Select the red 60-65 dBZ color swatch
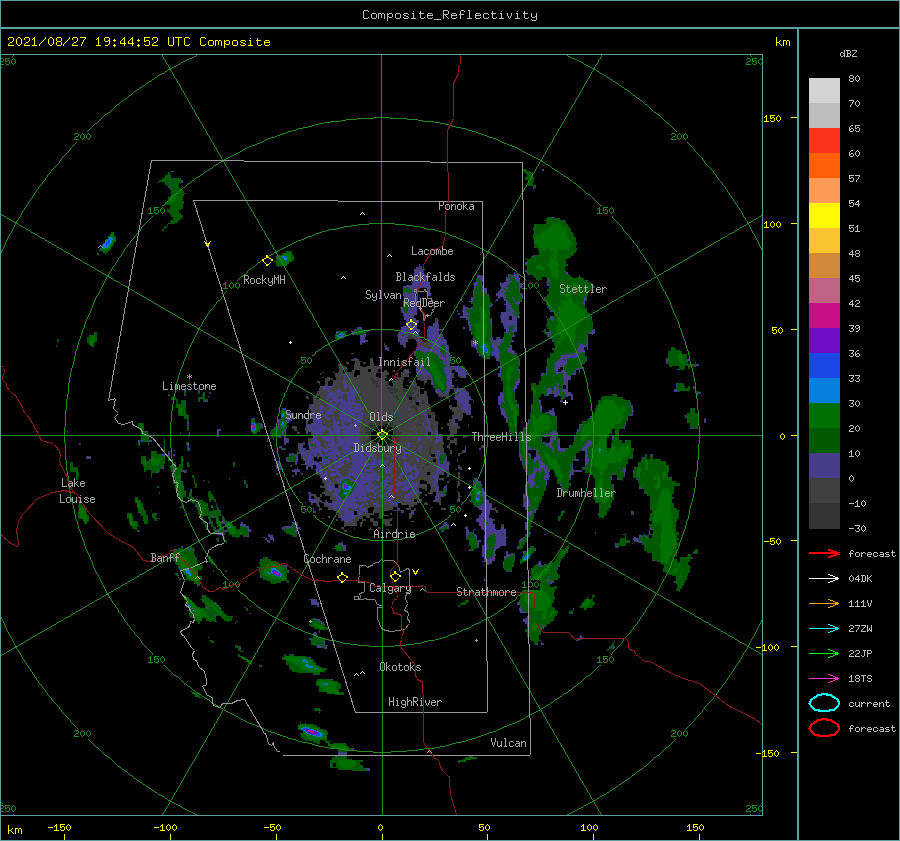The width and height of the screenshot is (900, 841). click(824, 141)
